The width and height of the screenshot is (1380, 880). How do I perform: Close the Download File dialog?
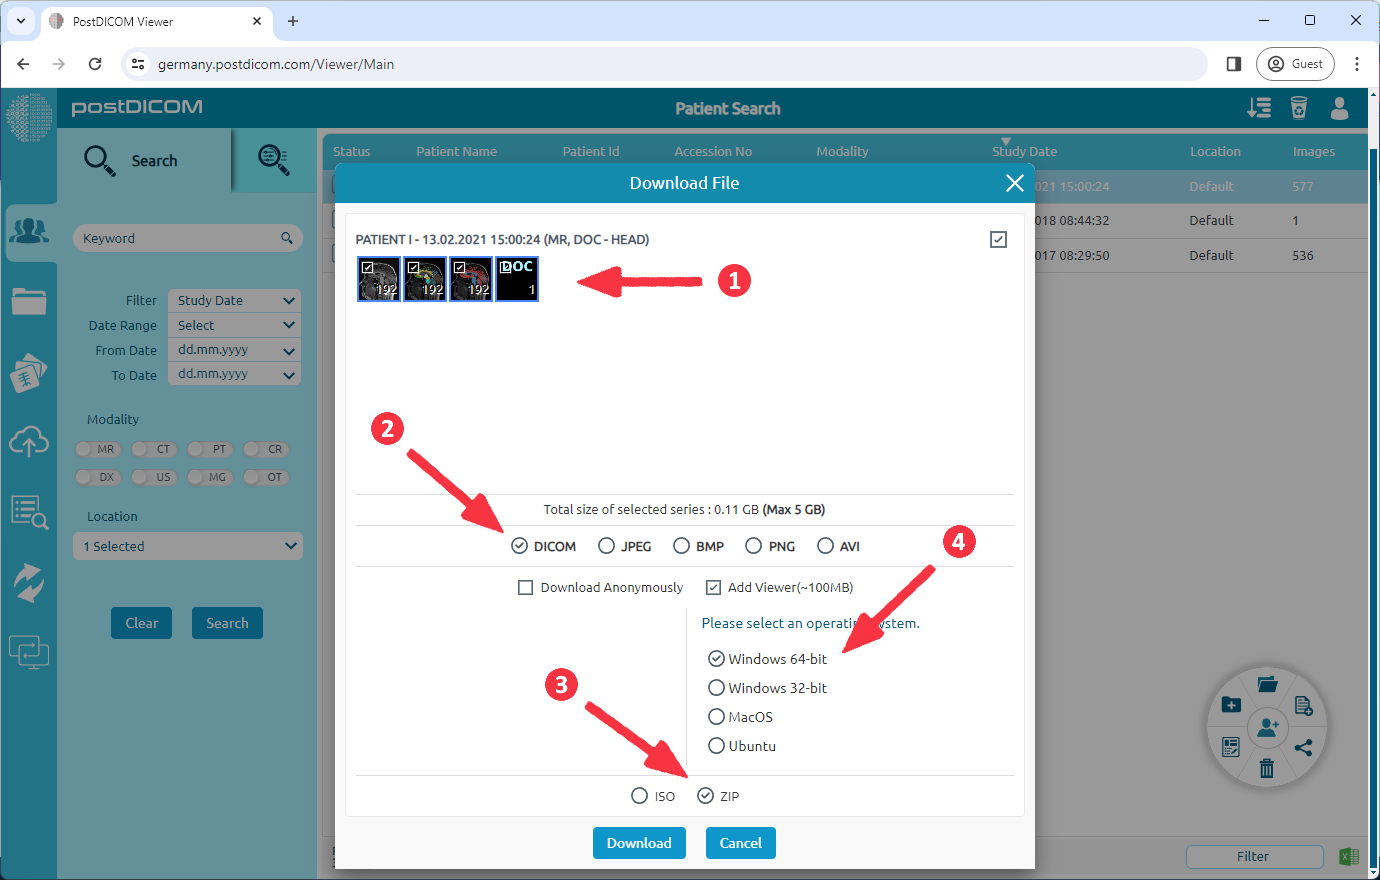click(x=1014, y=183)
